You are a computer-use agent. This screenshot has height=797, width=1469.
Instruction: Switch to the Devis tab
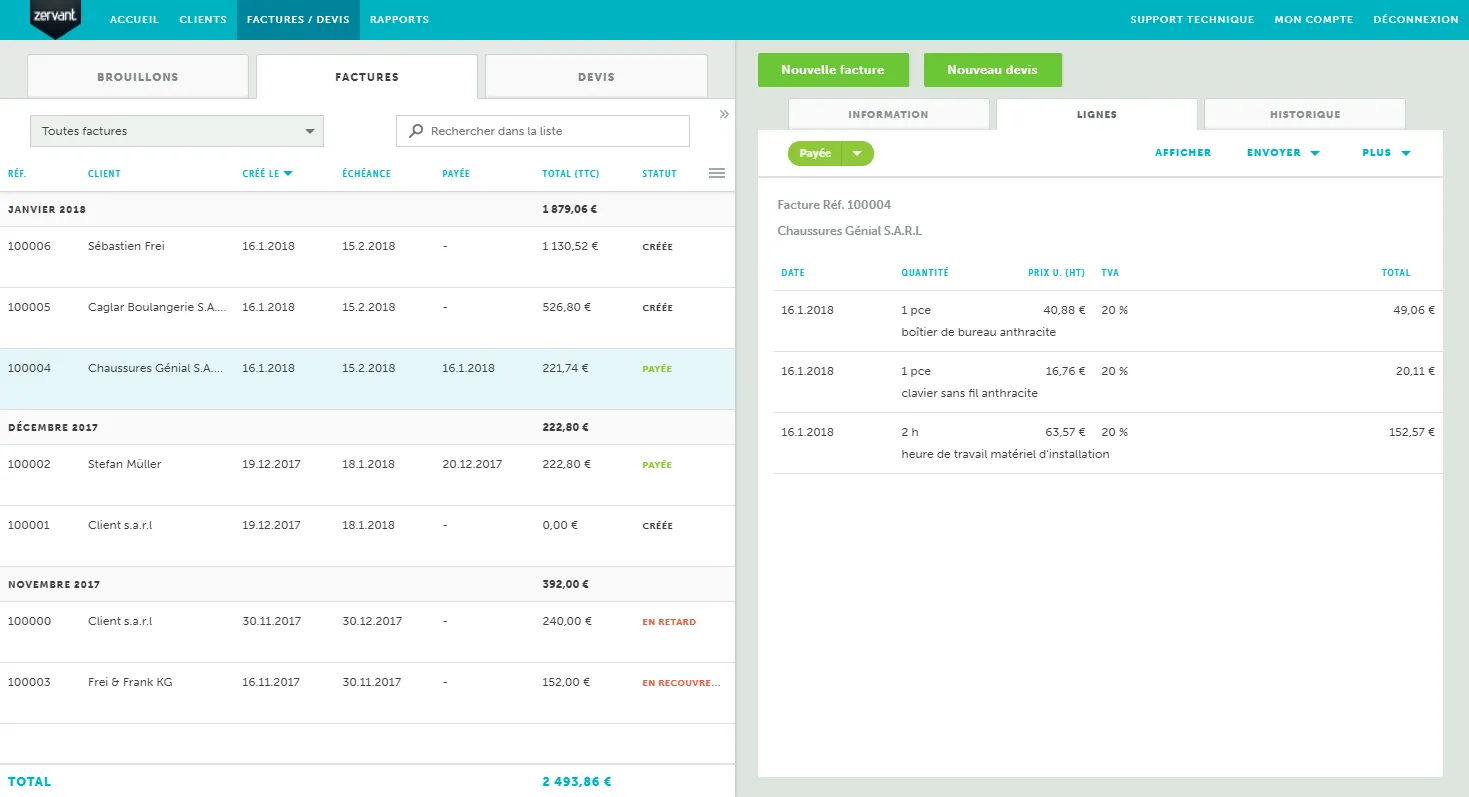coord(596,77)
